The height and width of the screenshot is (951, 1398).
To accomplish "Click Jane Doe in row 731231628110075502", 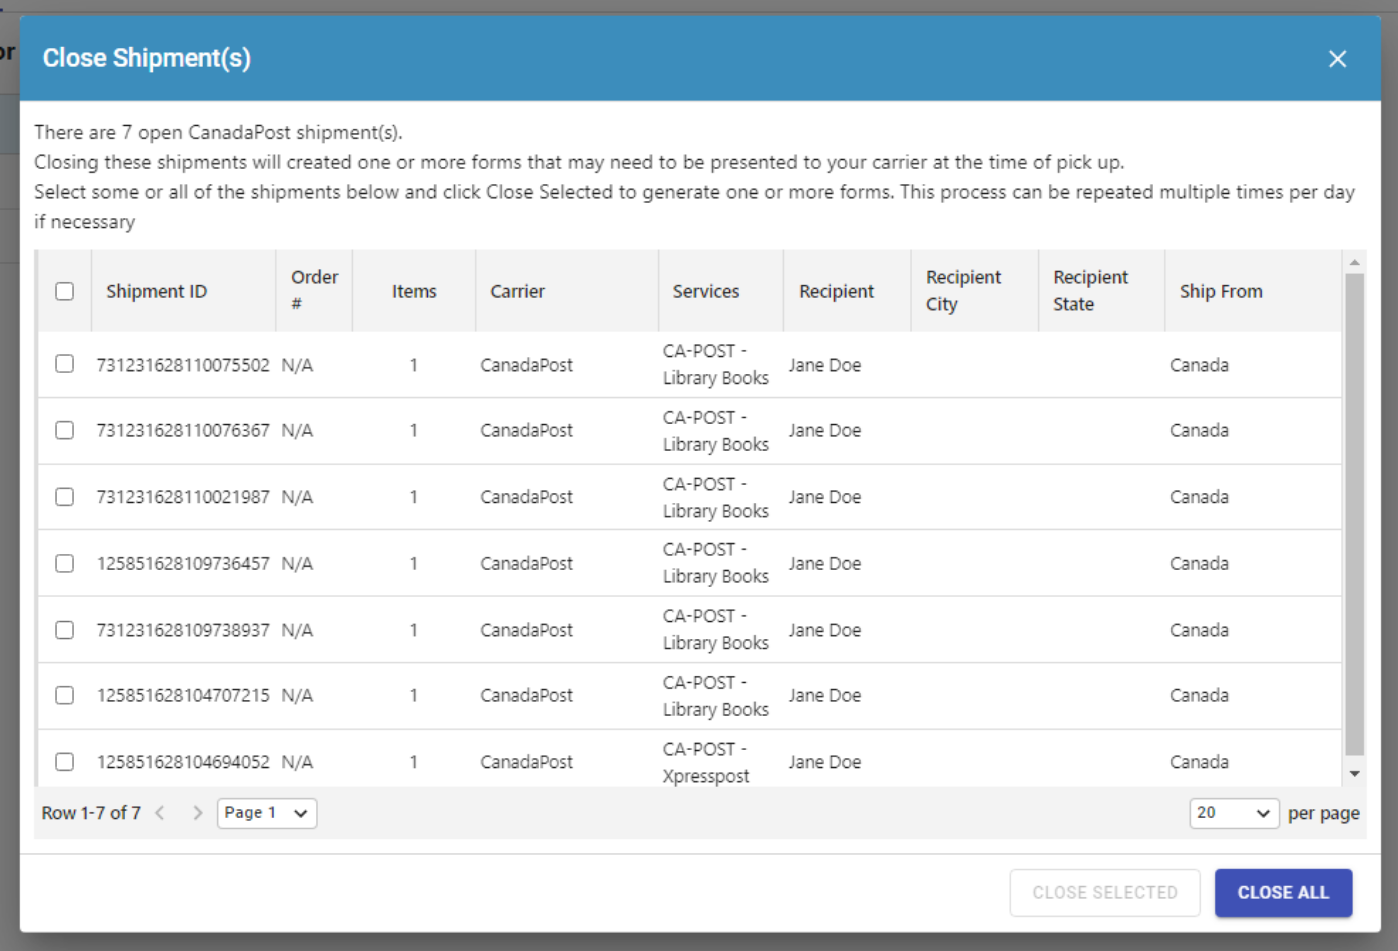I will coord(824,365).
